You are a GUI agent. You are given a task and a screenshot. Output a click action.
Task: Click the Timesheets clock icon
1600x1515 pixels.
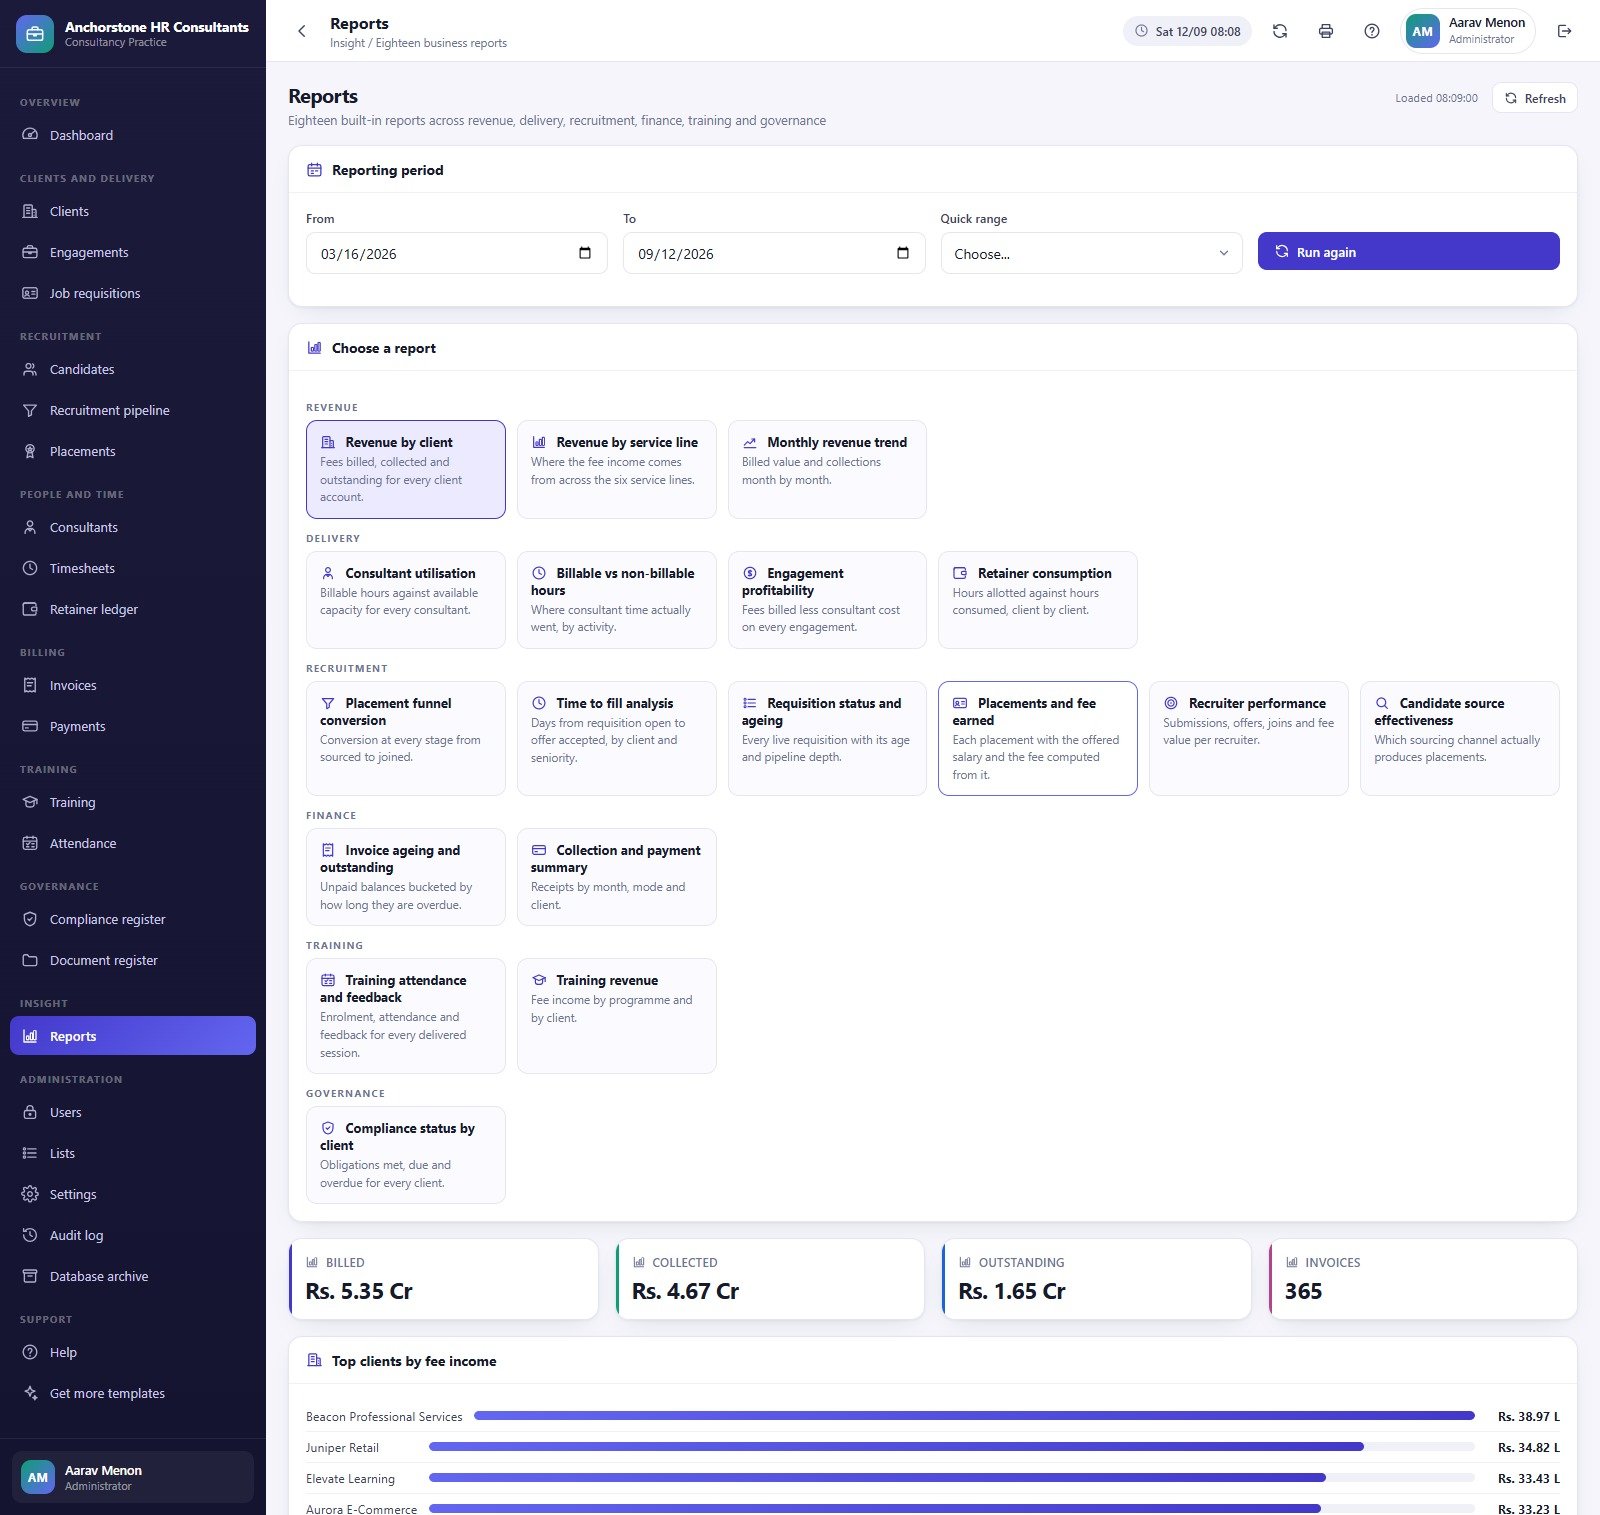(30, 568)
